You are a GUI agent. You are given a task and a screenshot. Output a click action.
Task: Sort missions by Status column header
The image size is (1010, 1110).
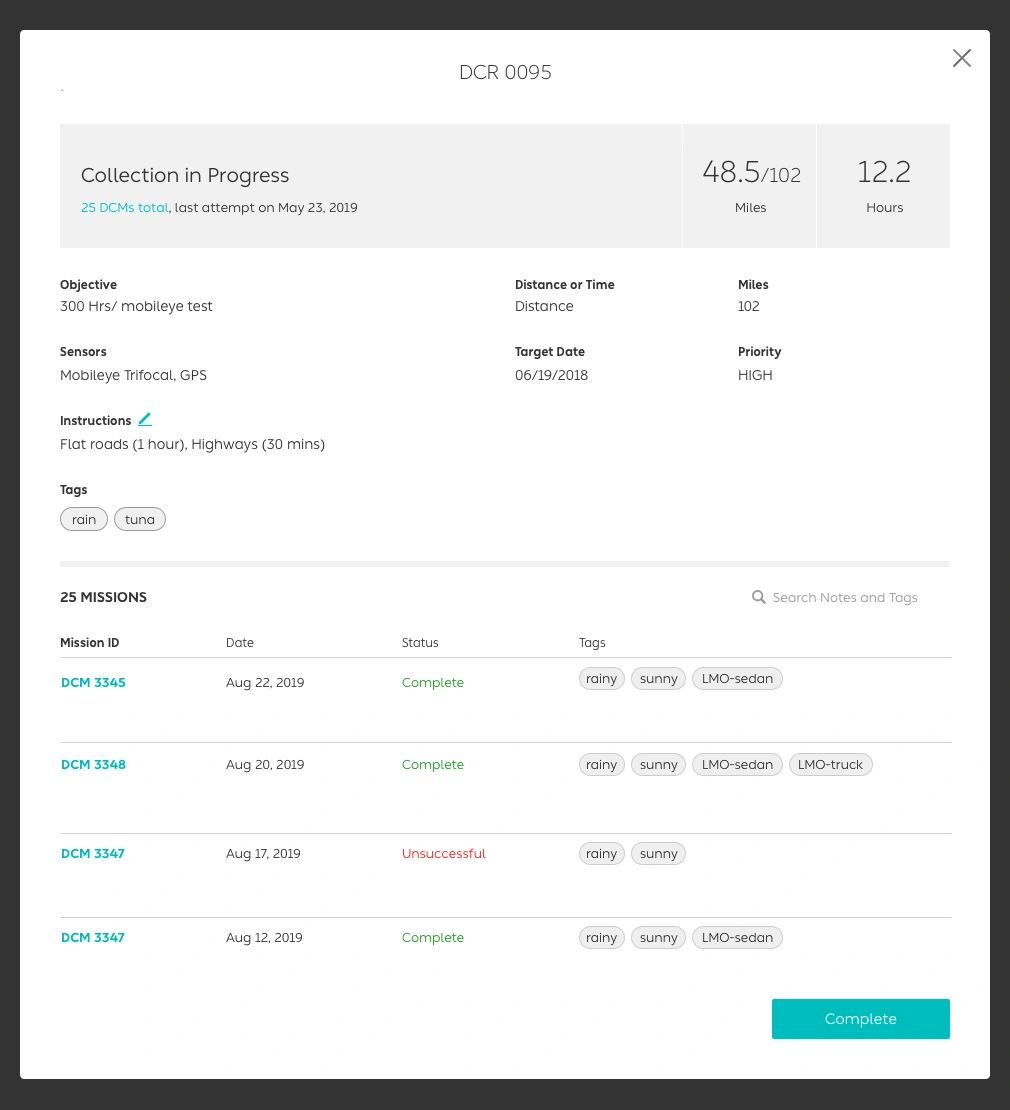coord(420,643)
